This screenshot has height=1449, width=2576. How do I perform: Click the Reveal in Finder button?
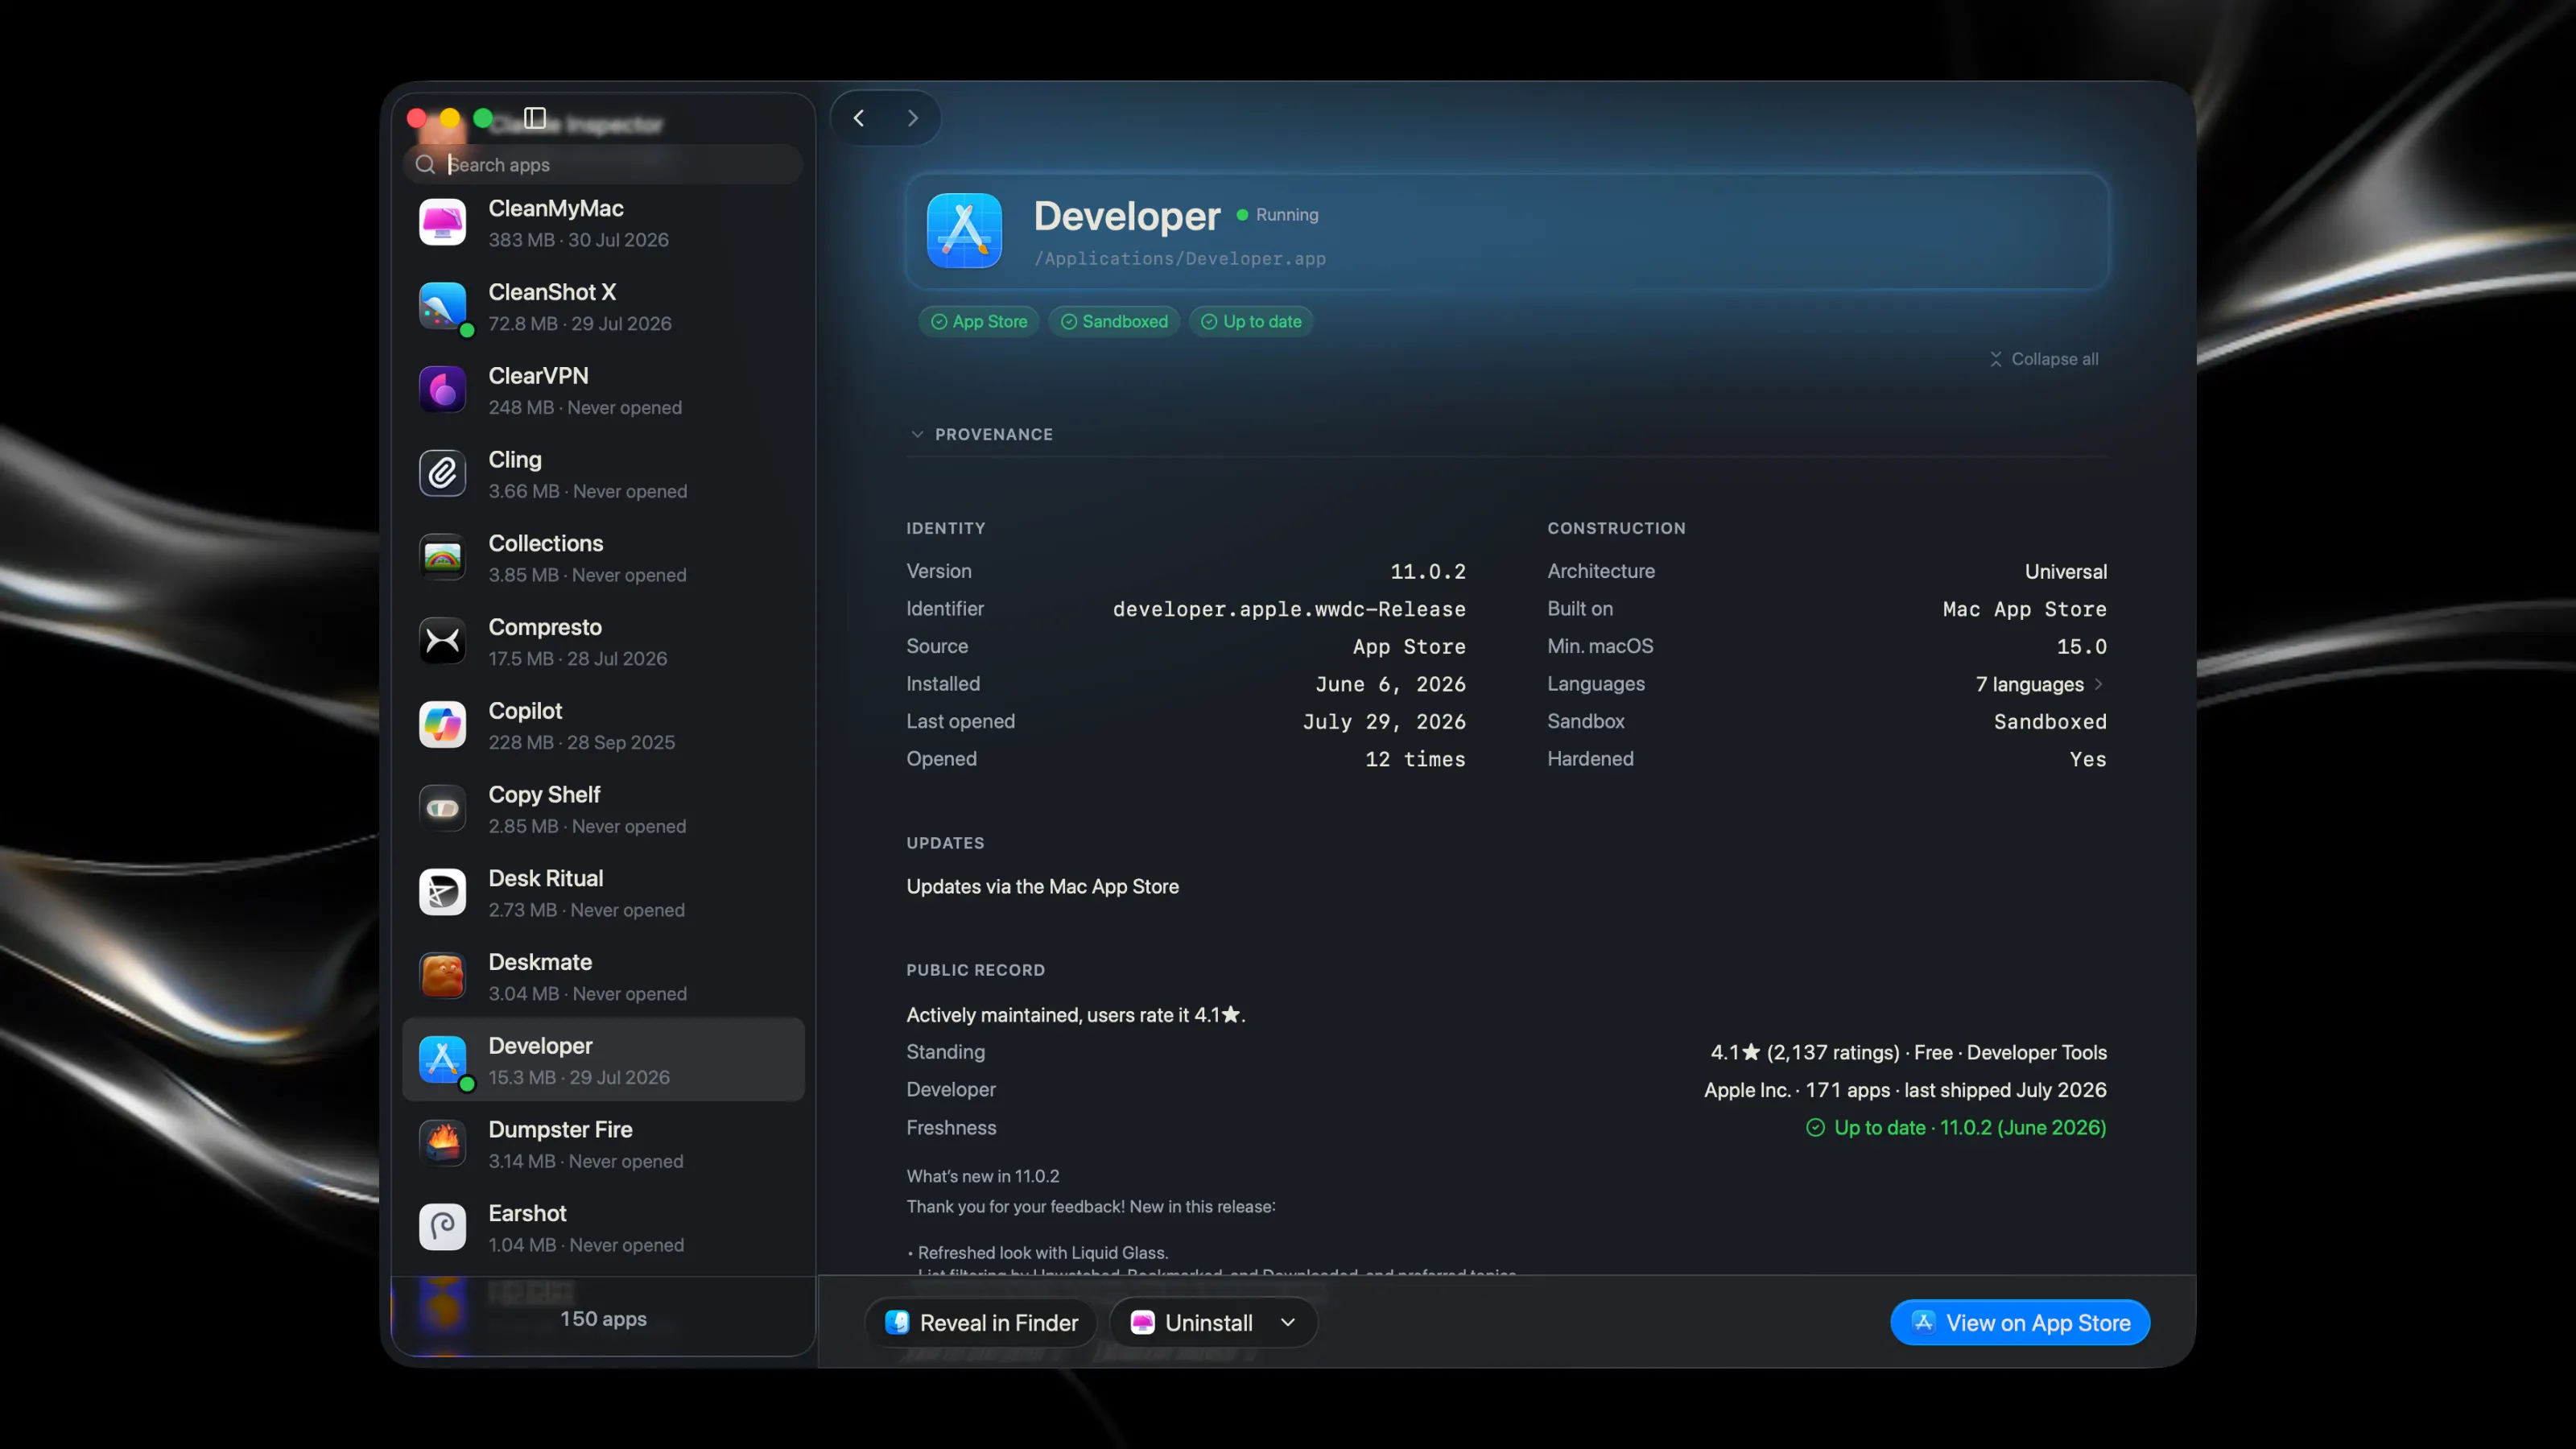click(x=981, y=1323)
